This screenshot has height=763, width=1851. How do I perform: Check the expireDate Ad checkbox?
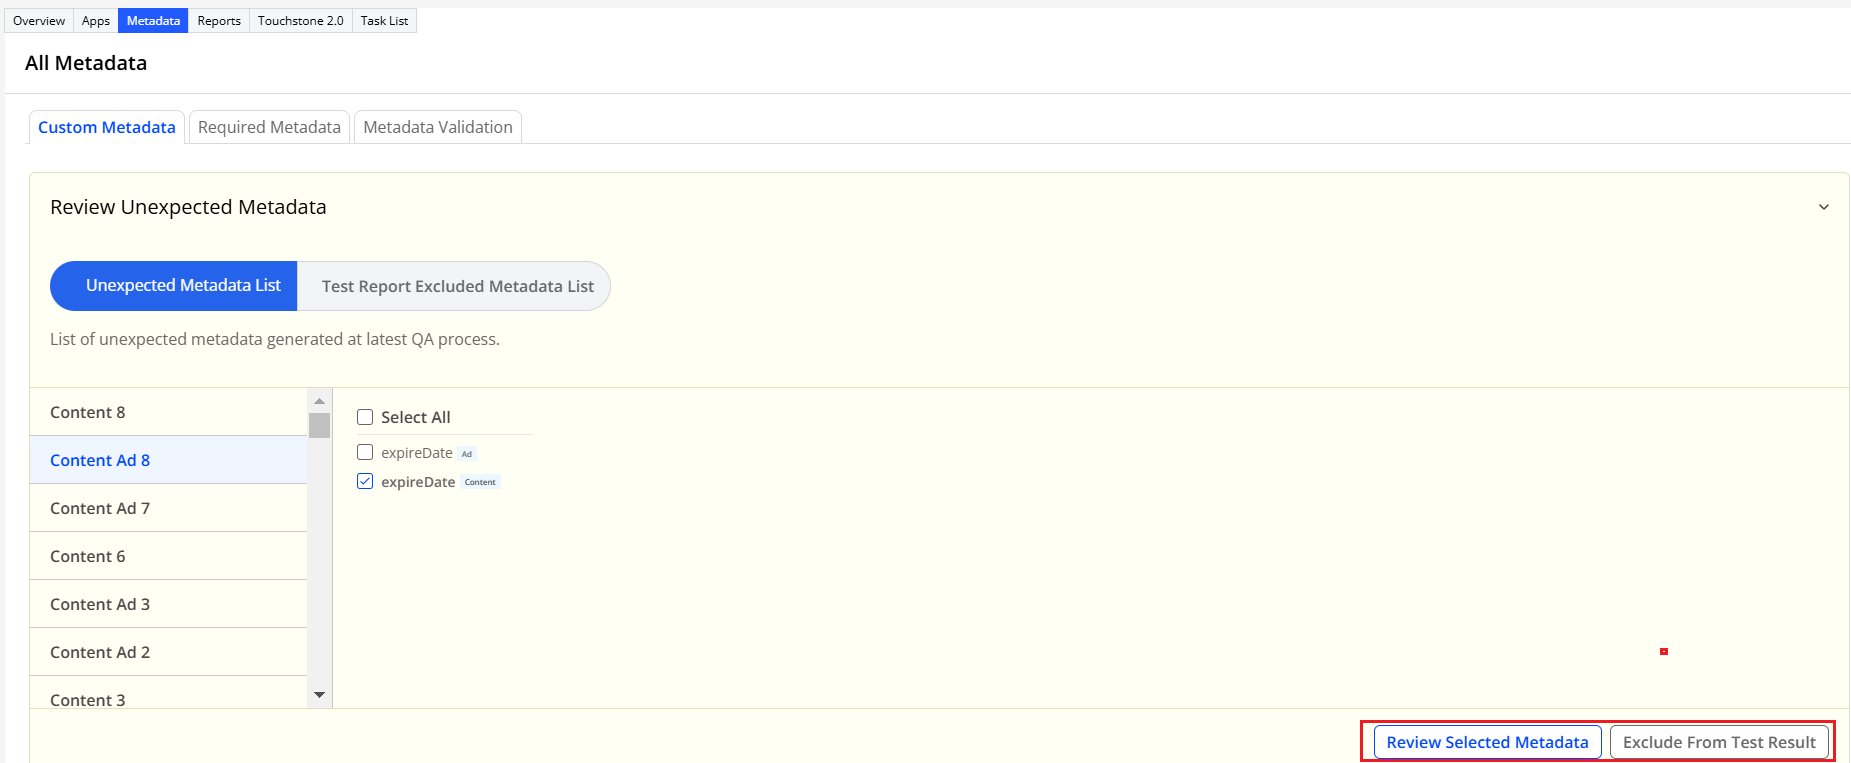coord(365,453)
